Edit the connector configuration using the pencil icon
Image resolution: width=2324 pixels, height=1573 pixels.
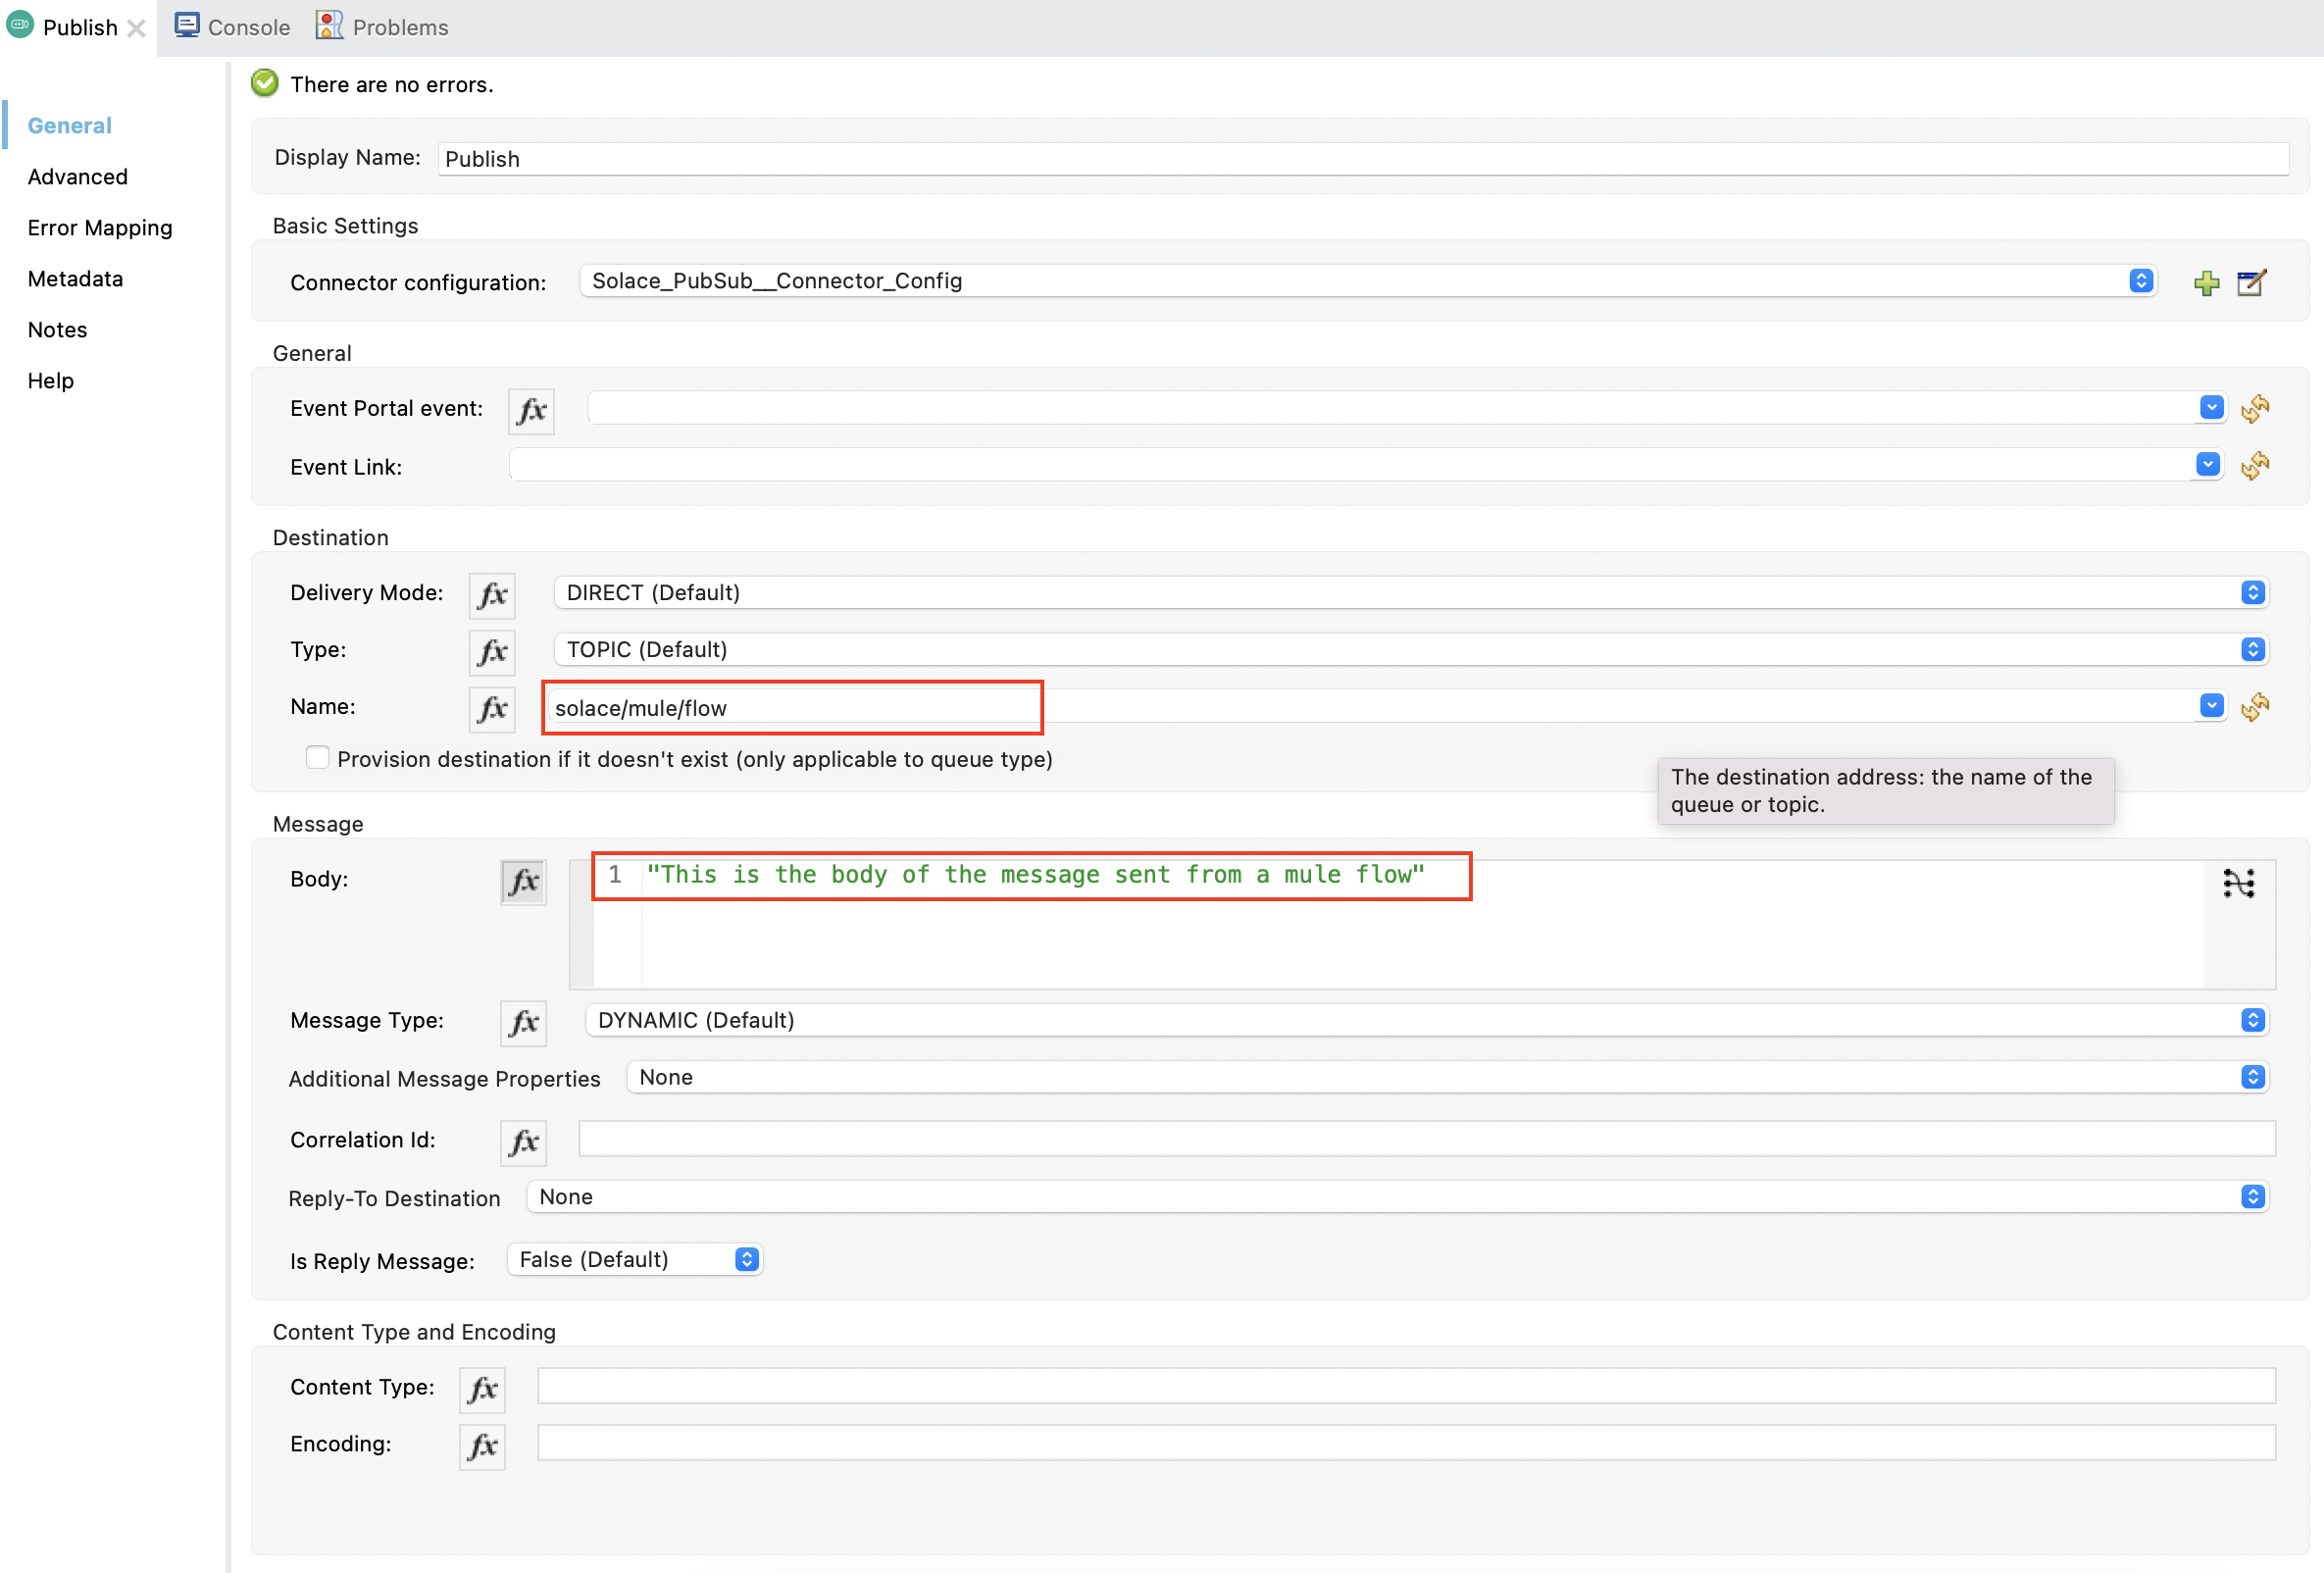click(2251, 283)
